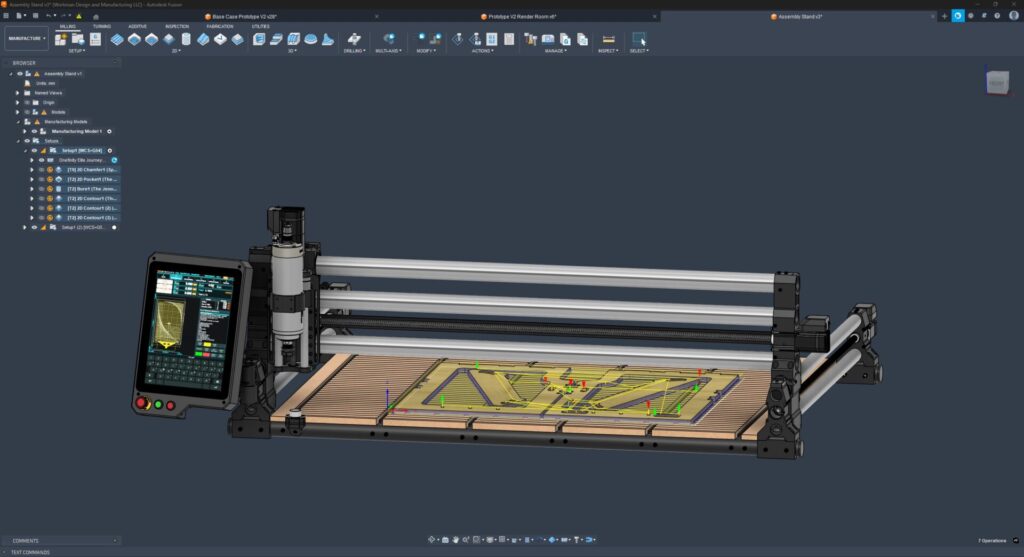
Task: Toggle eye icon for Setup1 (2)
Action: (x=33, y=227)
